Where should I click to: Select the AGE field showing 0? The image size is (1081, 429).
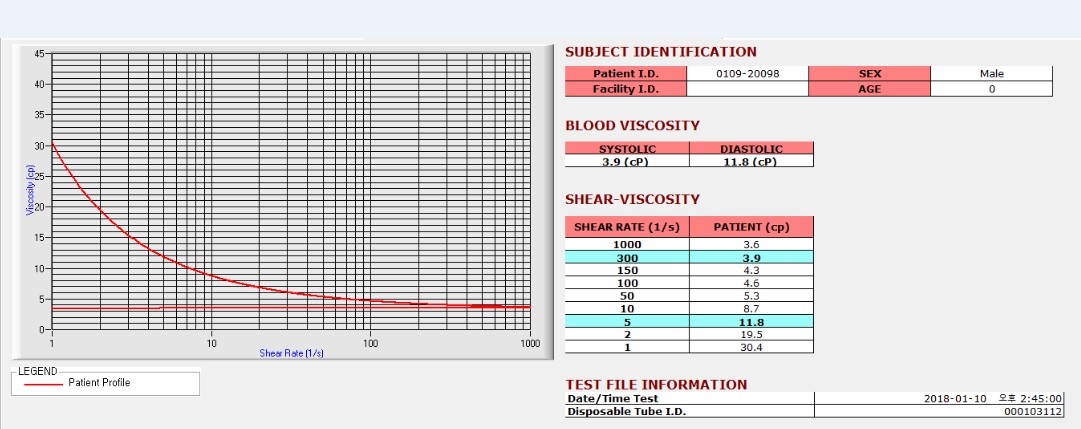pyautogui.click(x=991, y=89)
